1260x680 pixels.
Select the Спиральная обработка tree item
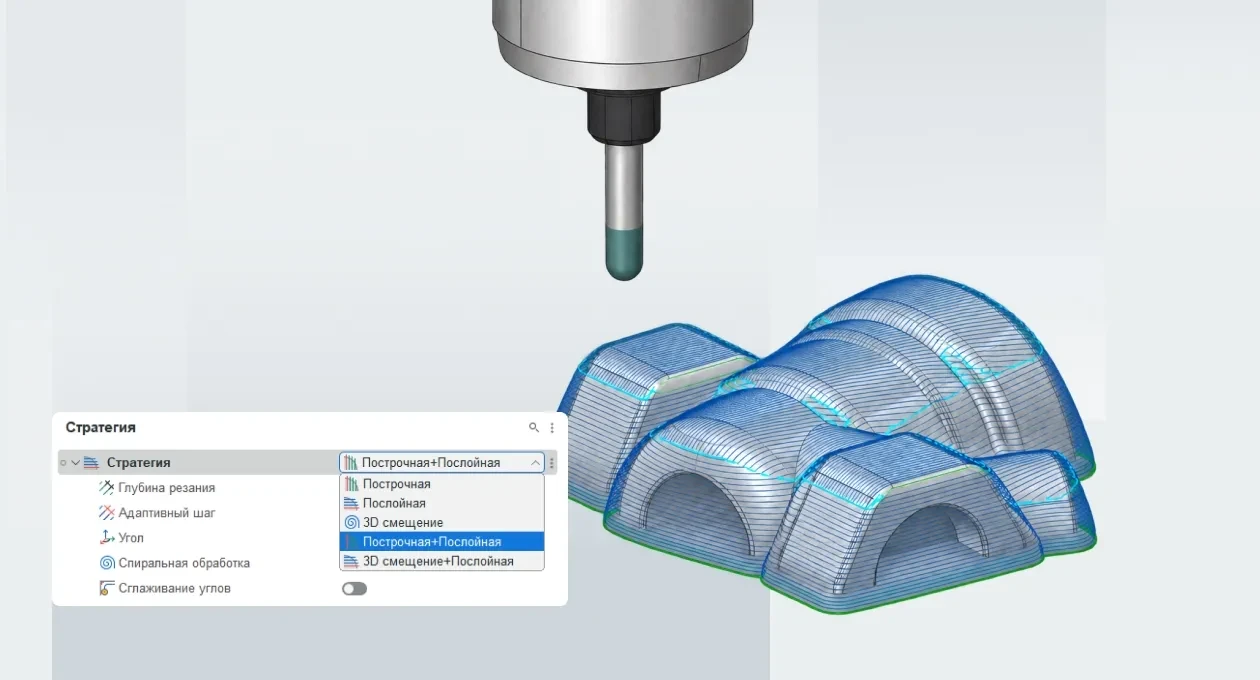click(184, 563)
